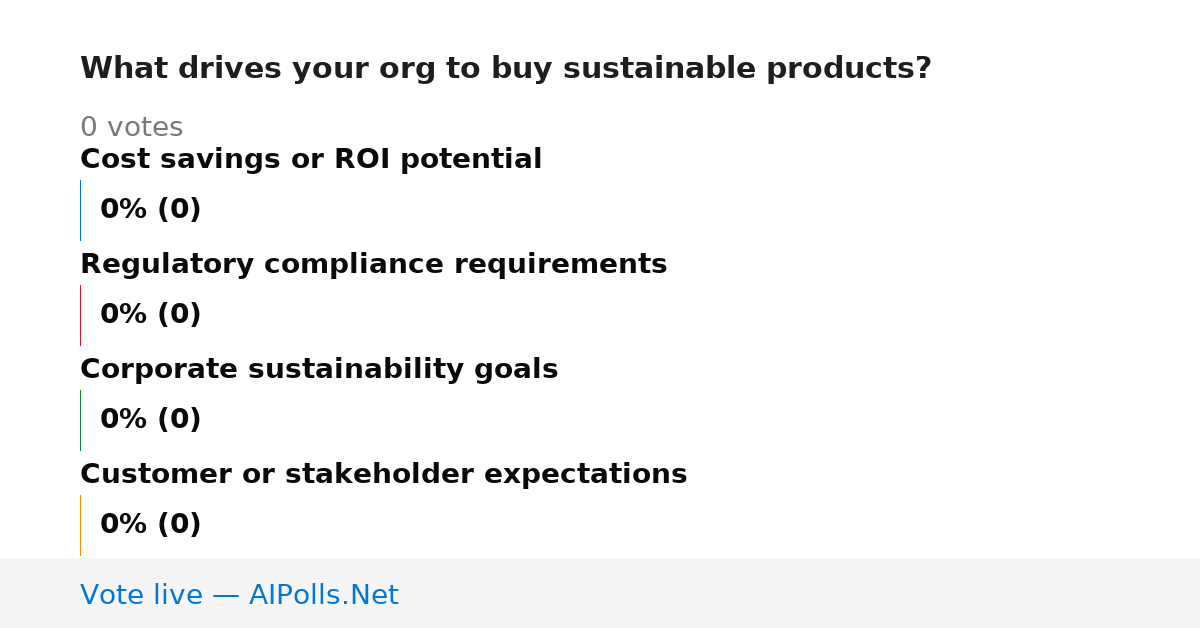
Task: Click the empty gray area of the footer banner
Action: click(800, 593)
